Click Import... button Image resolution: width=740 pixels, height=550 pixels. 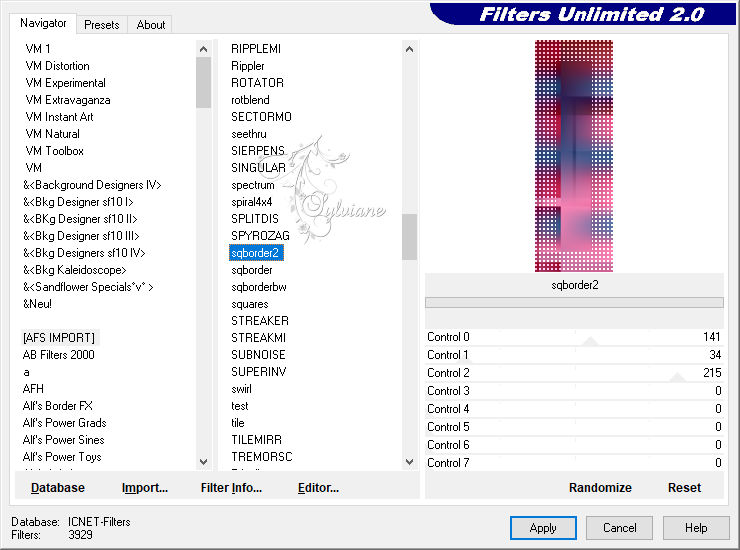144,488
